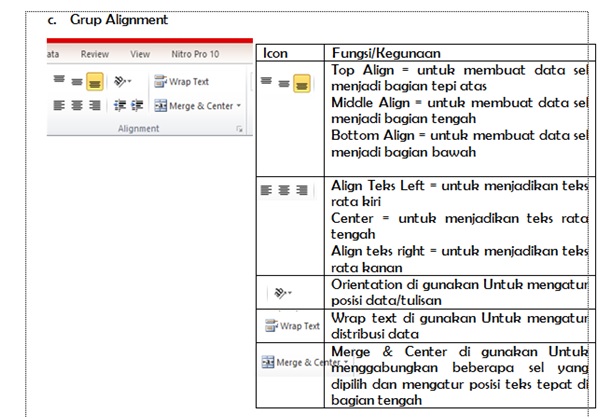Click the text "posisi data/tulisan"
611x419 pixels.
(x=386, y=301)
